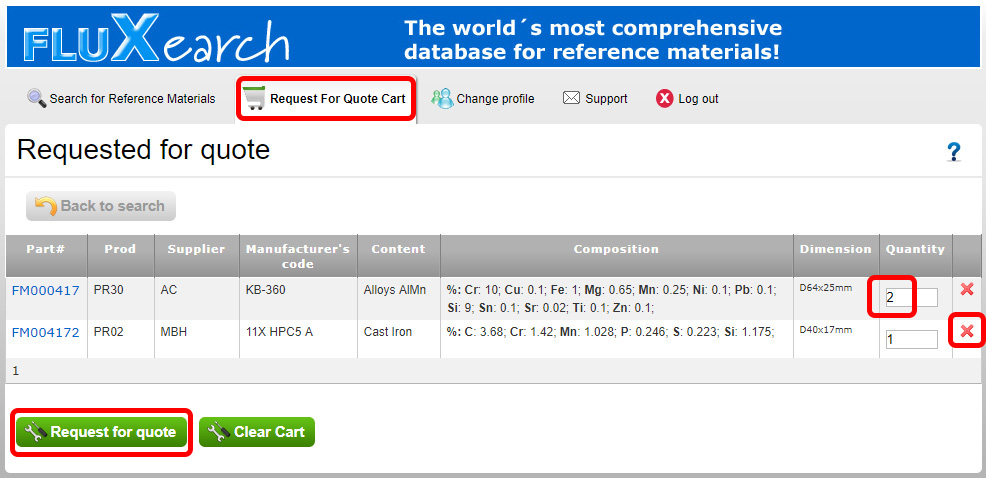Click the Manufacturer's code column header
Image resolution: width=986 pixels, height=478 pixels.
pos(298,256)
